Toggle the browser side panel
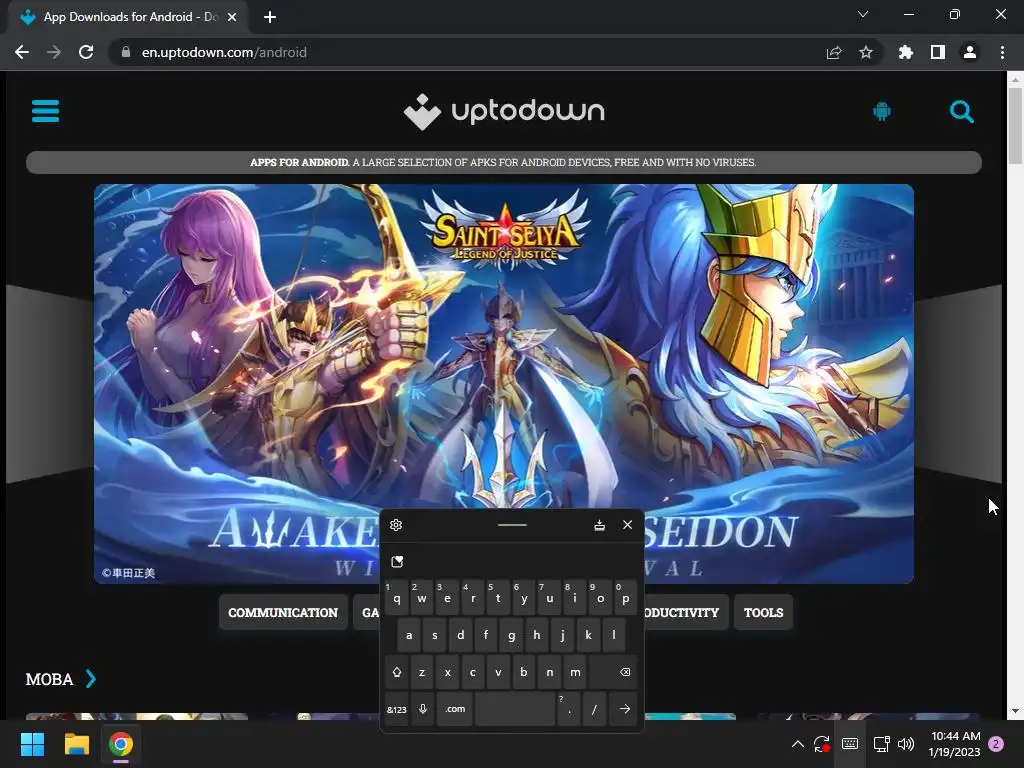Screen dimensions: 1024x768 pos(937,52)
